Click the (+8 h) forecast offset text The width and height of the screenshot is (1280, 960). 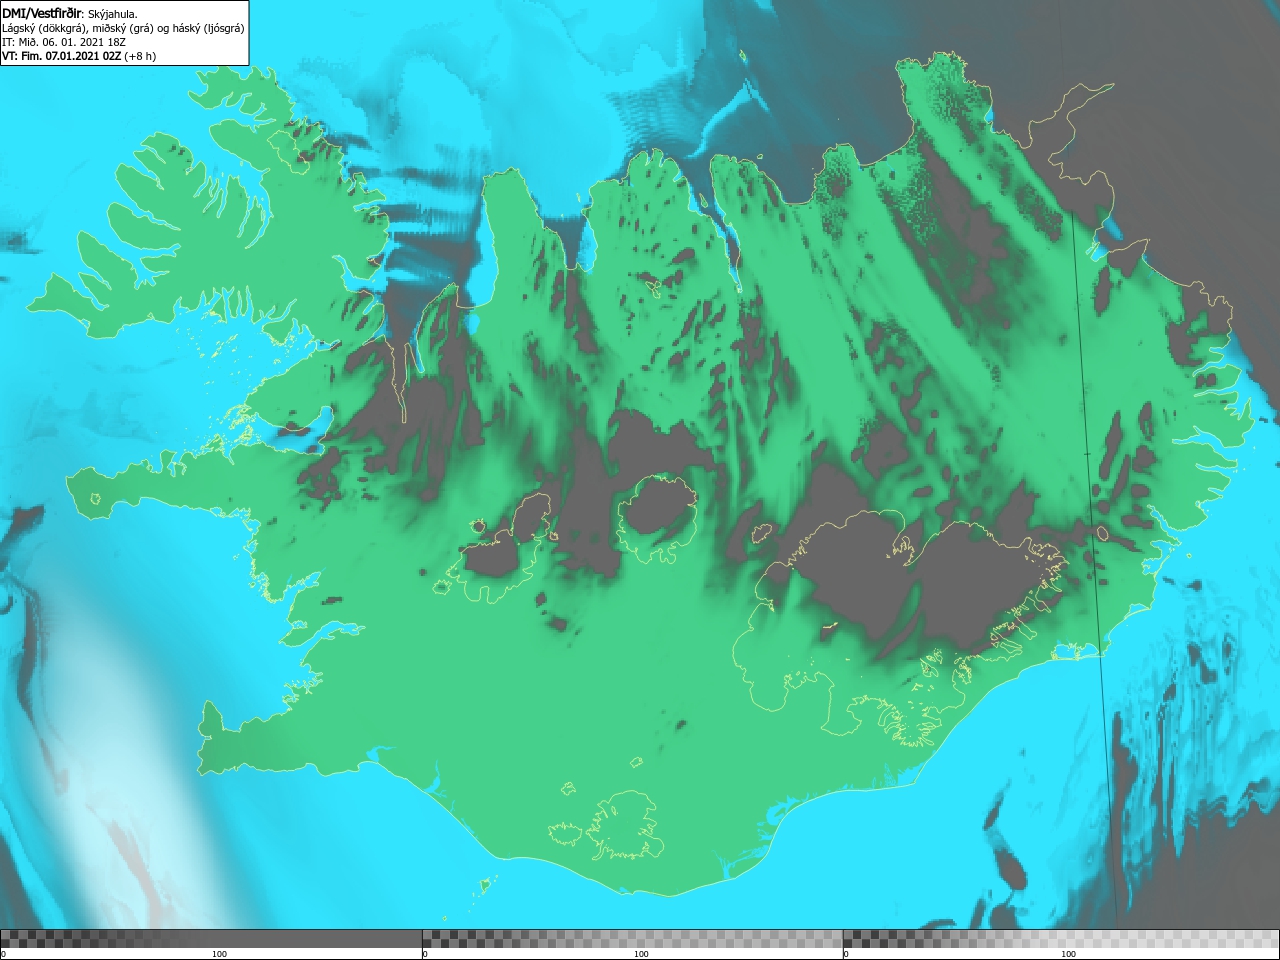pyautogui.click(x=140, y=56)
